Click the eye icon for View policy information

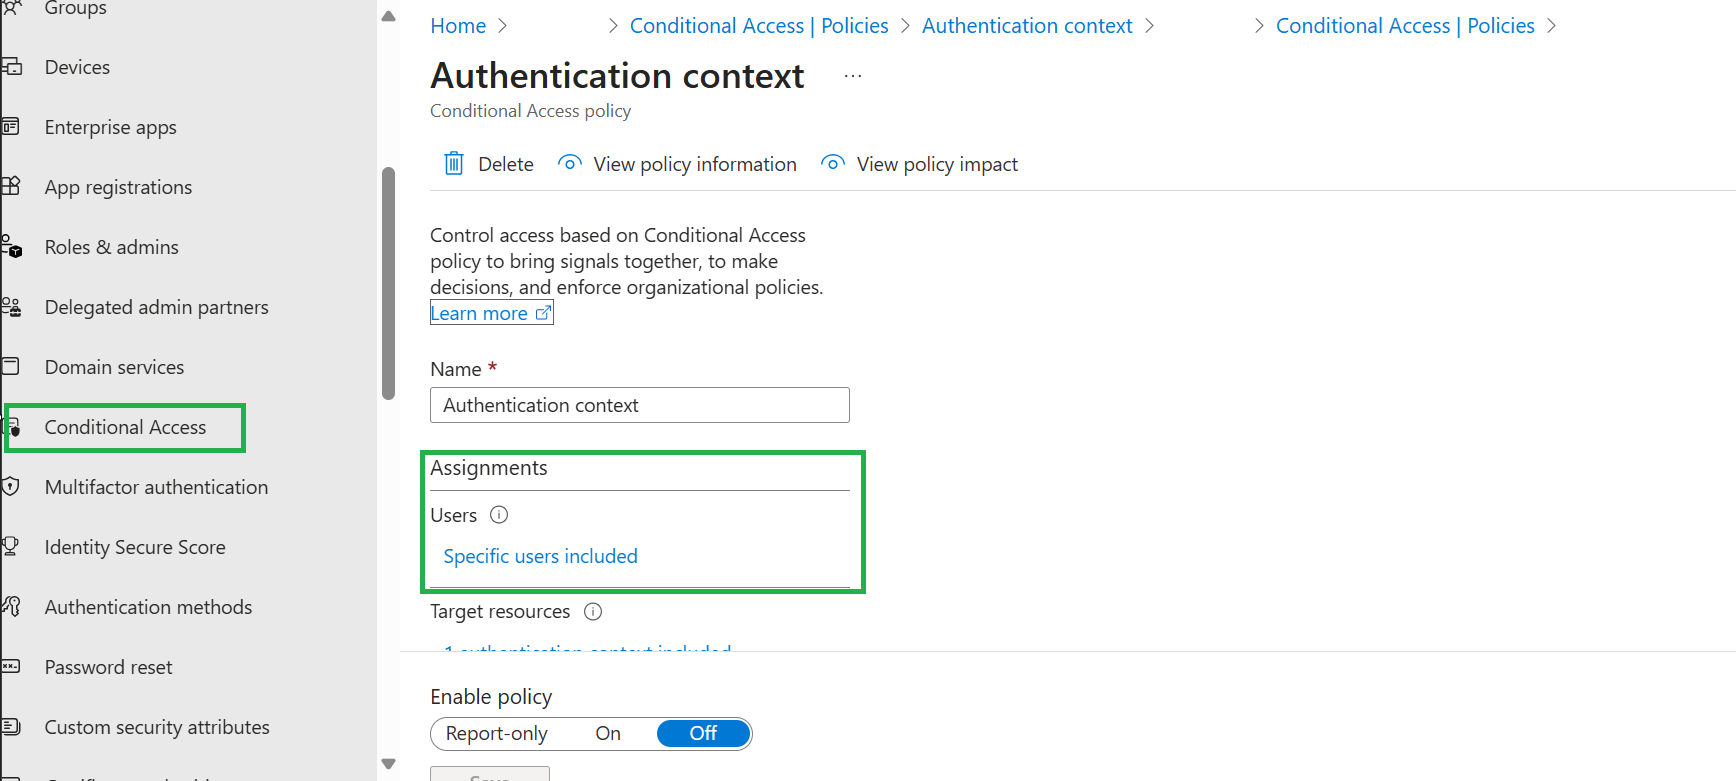(x=570, y=162)
